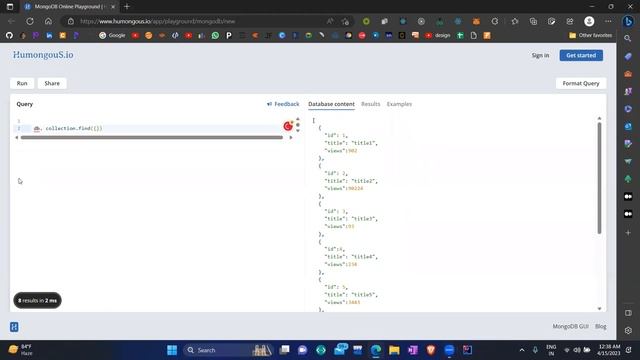Open the Examples tab

tap(399, 104)
